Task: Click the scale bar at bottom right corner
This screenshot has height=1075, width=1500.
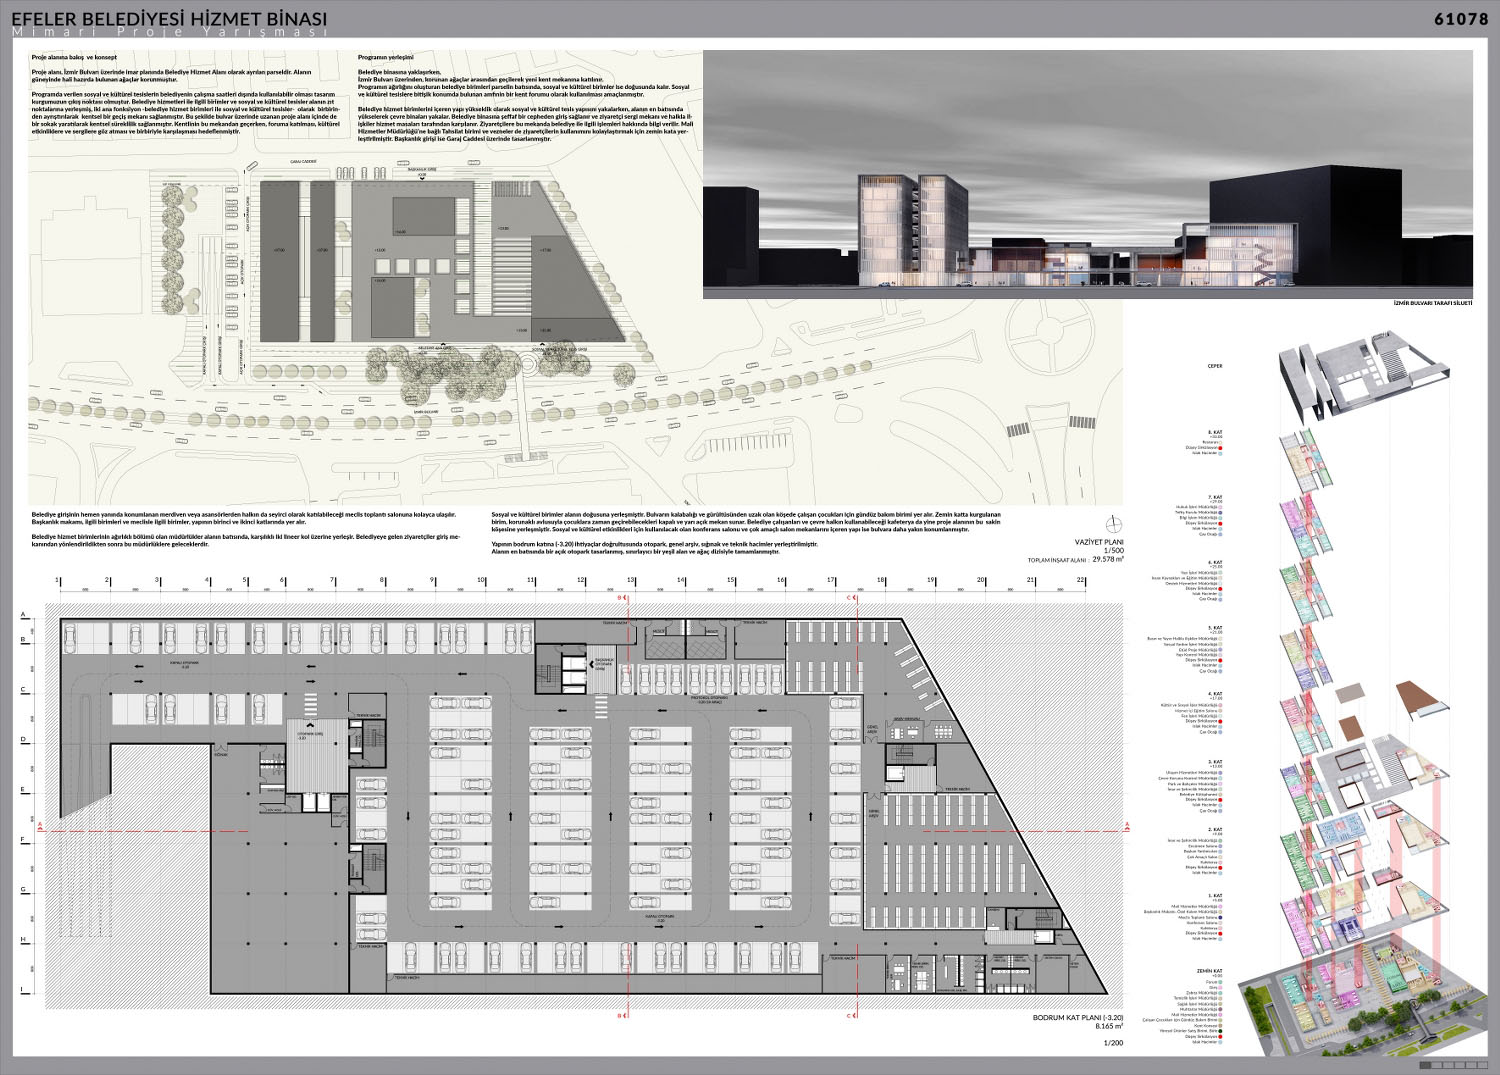Action: click(x=1453, y=1064)
